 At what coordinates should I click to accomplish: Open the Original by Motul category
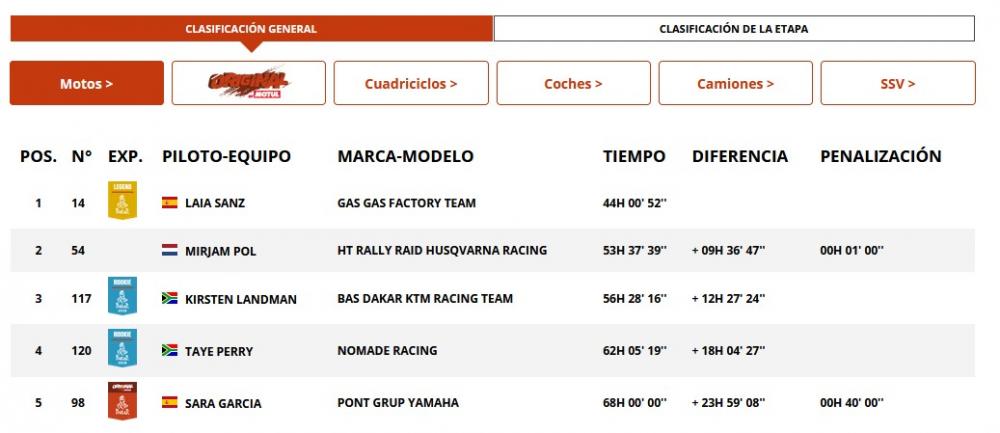(248, 83)
